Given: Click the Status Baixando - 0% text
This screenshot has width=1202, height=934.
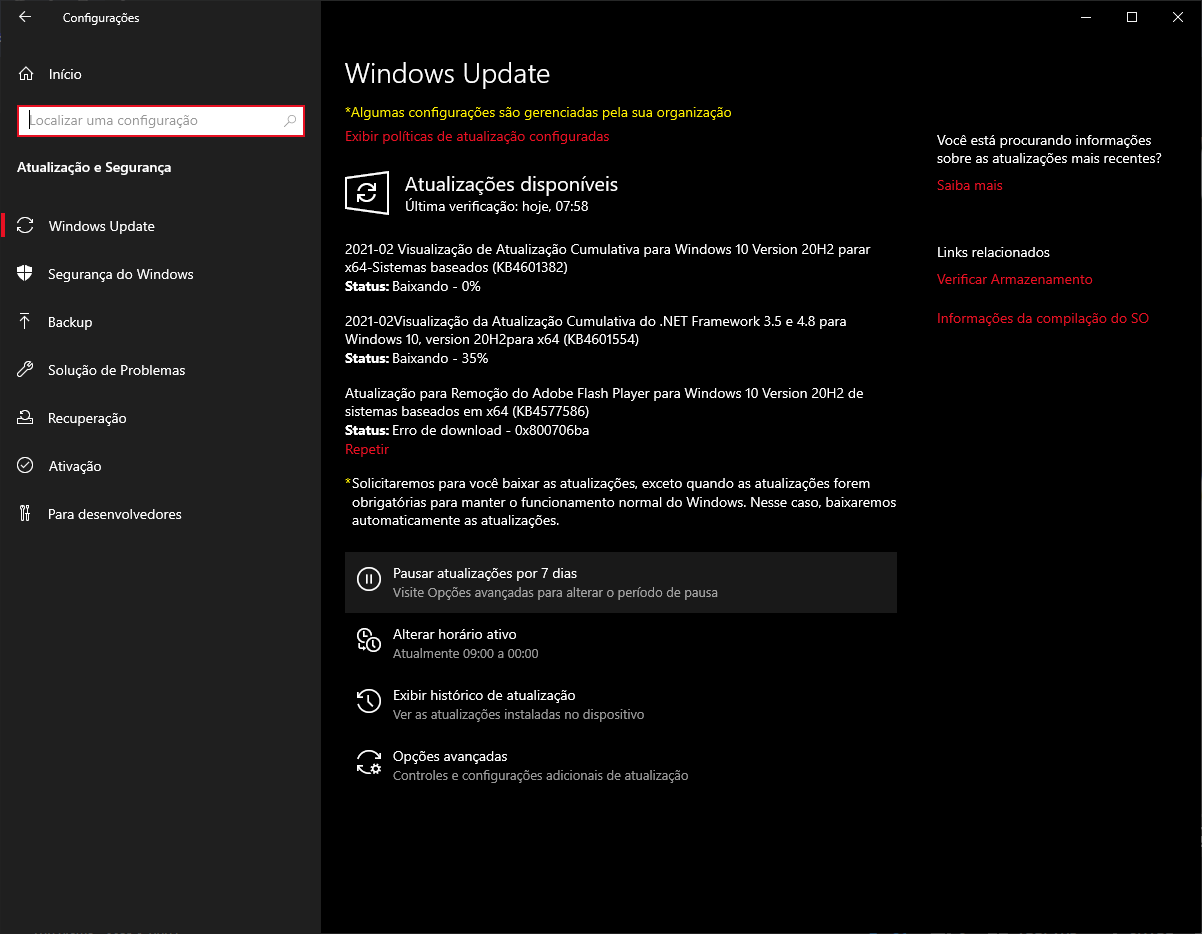Looking at the screenshot, I should coord(413,286).
